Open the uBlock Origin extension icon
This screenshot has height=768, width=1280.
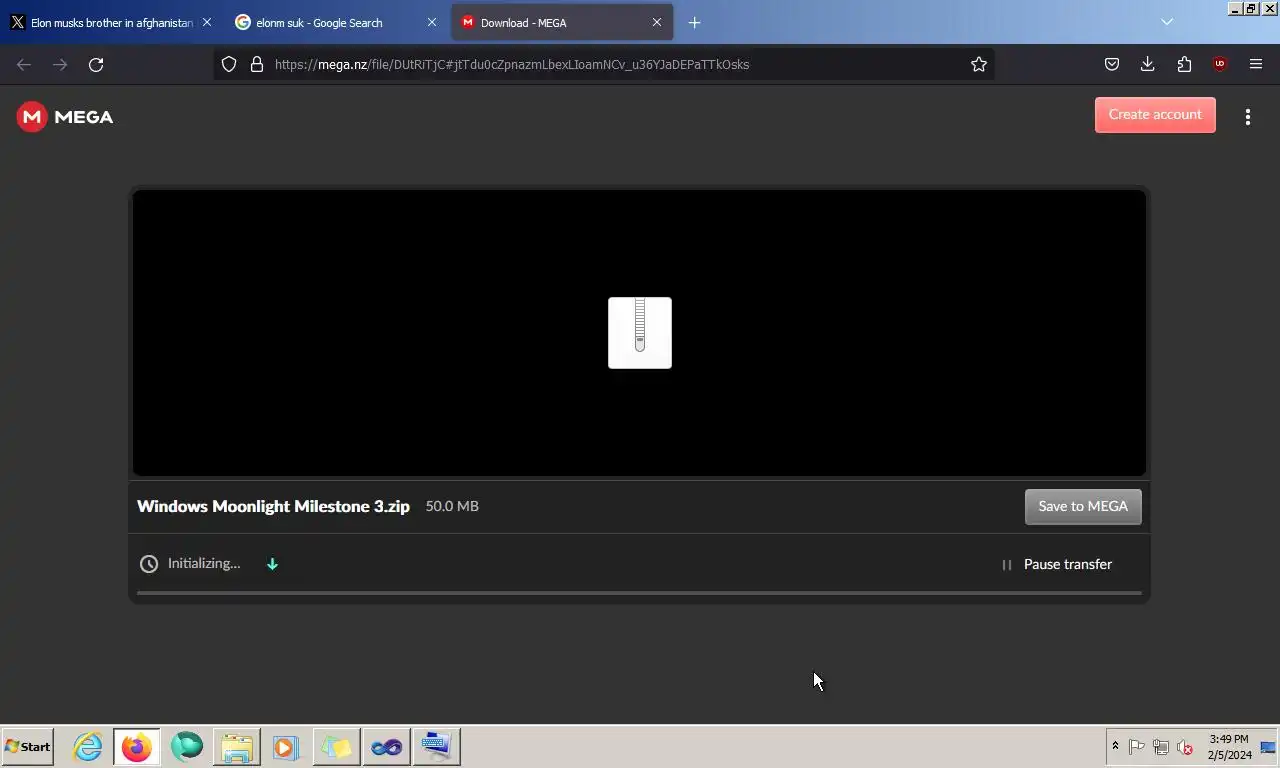(x=1220, y=64)
